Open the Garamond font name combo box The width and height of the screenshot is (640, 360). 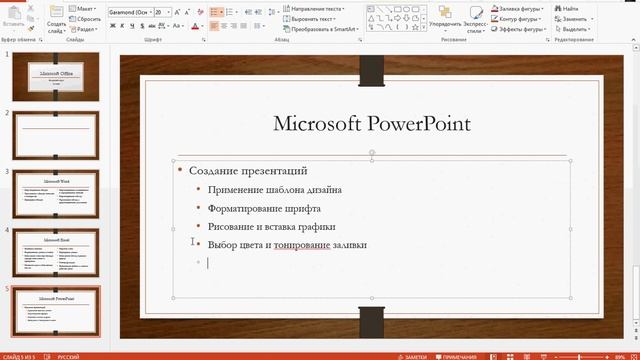pos(131,13)
